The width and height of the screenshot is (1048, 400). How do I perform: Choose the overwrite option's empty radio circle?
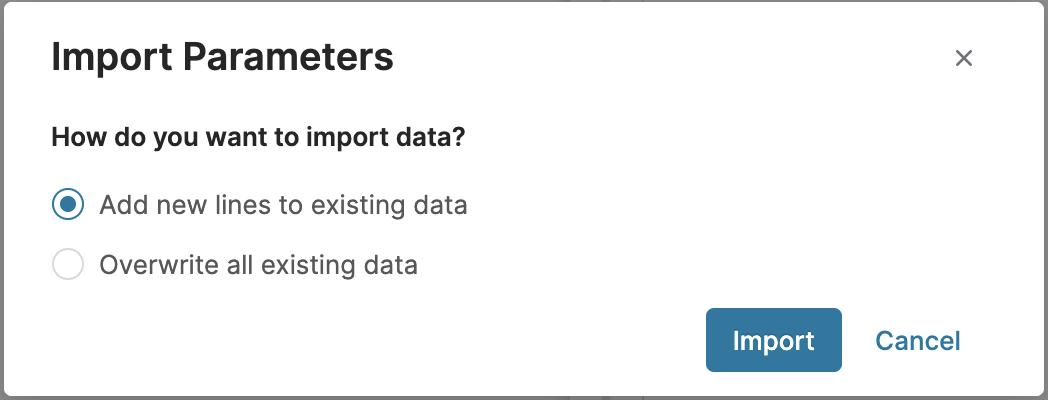(68, 266)
